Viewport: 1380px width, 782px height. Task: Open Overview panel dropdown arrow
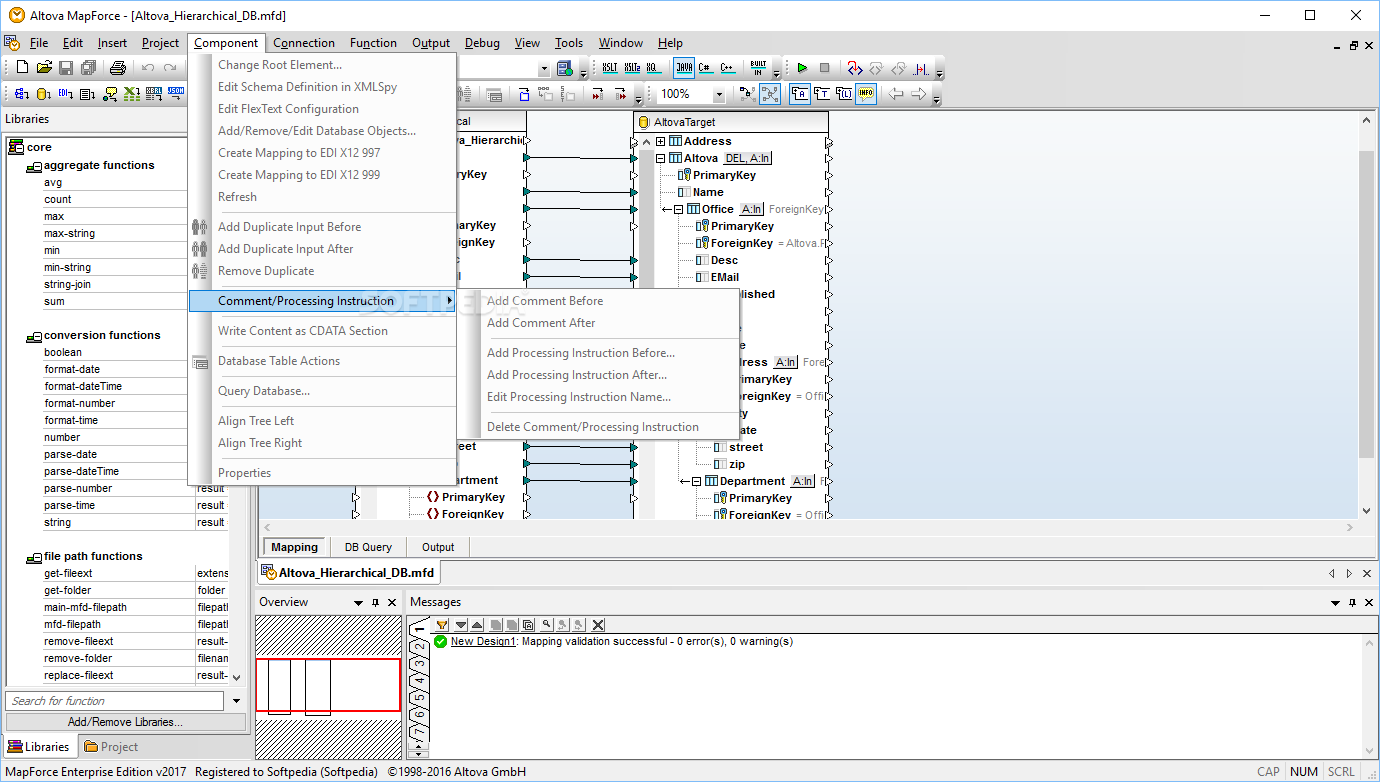click(x=359, y=603)
